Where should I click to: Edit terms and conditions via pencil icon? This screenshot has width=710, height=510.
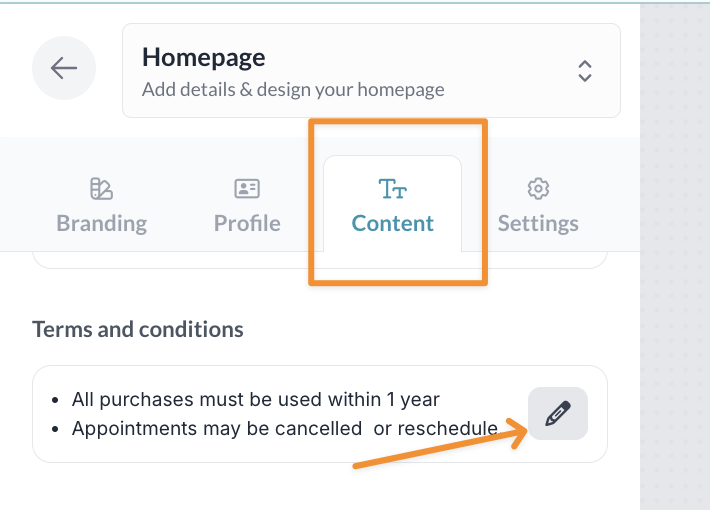point(558,413)
